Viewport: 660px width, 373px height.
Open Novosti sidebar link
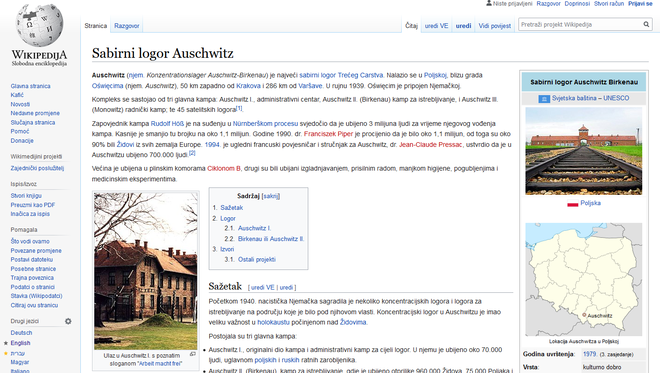[x=20, y=104]
